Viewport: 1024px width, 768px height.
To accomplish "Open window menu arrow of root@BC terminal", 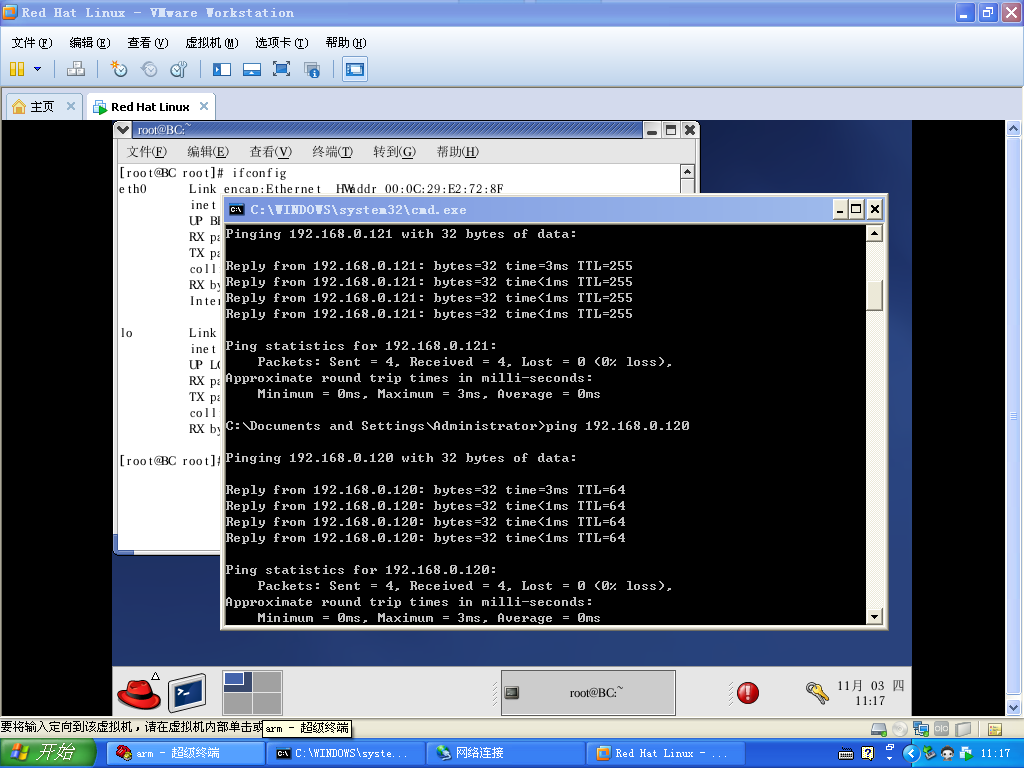I will click(x=123, y=130).
